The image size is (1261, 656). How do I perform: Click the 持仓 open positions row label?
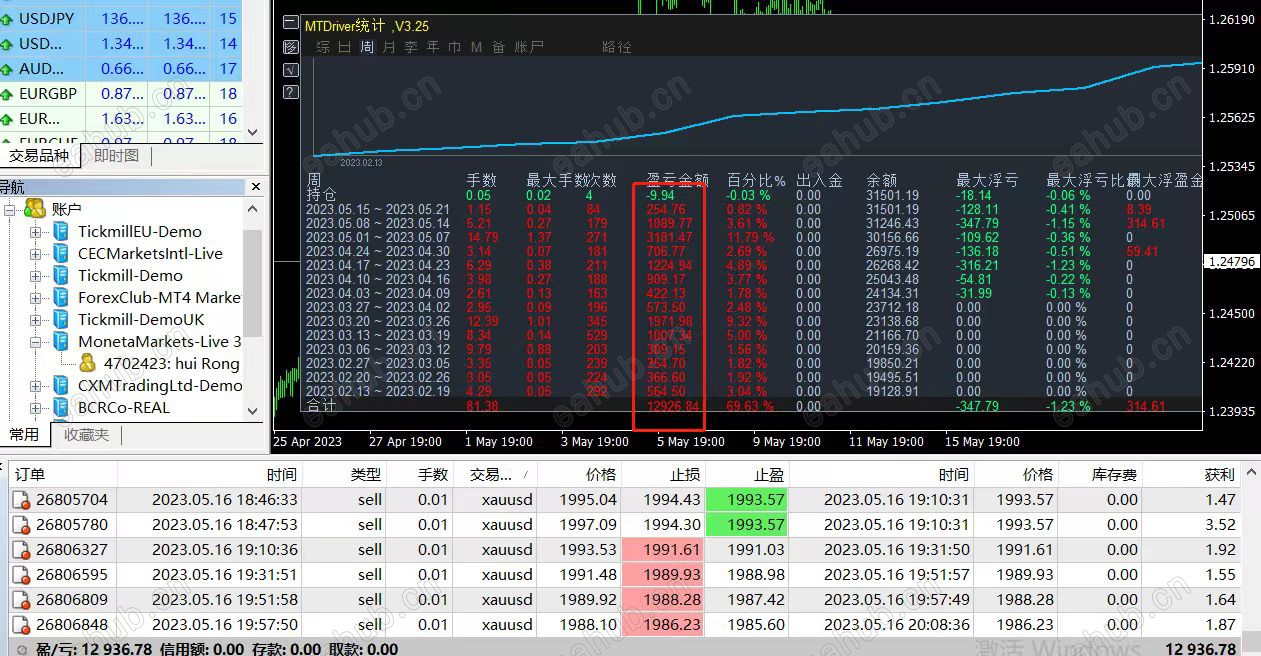(321, 195)
